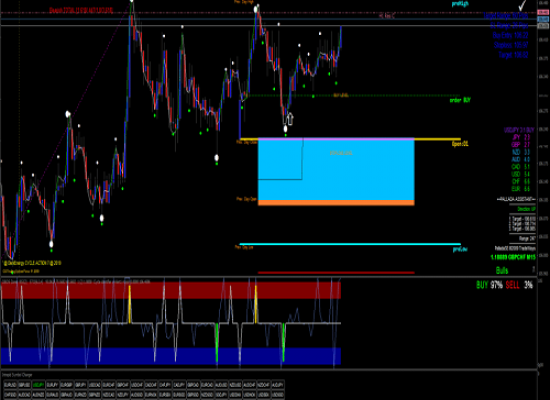This screenshot has height=400, width=550.
Task: Click the green Bulls label in side panel
Action: tap(502, 271)
